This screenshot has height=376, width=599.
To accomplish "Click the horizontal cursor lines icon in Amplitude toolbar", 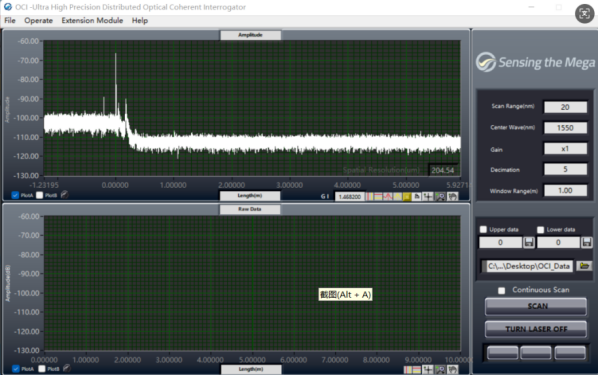I will 378,196.
